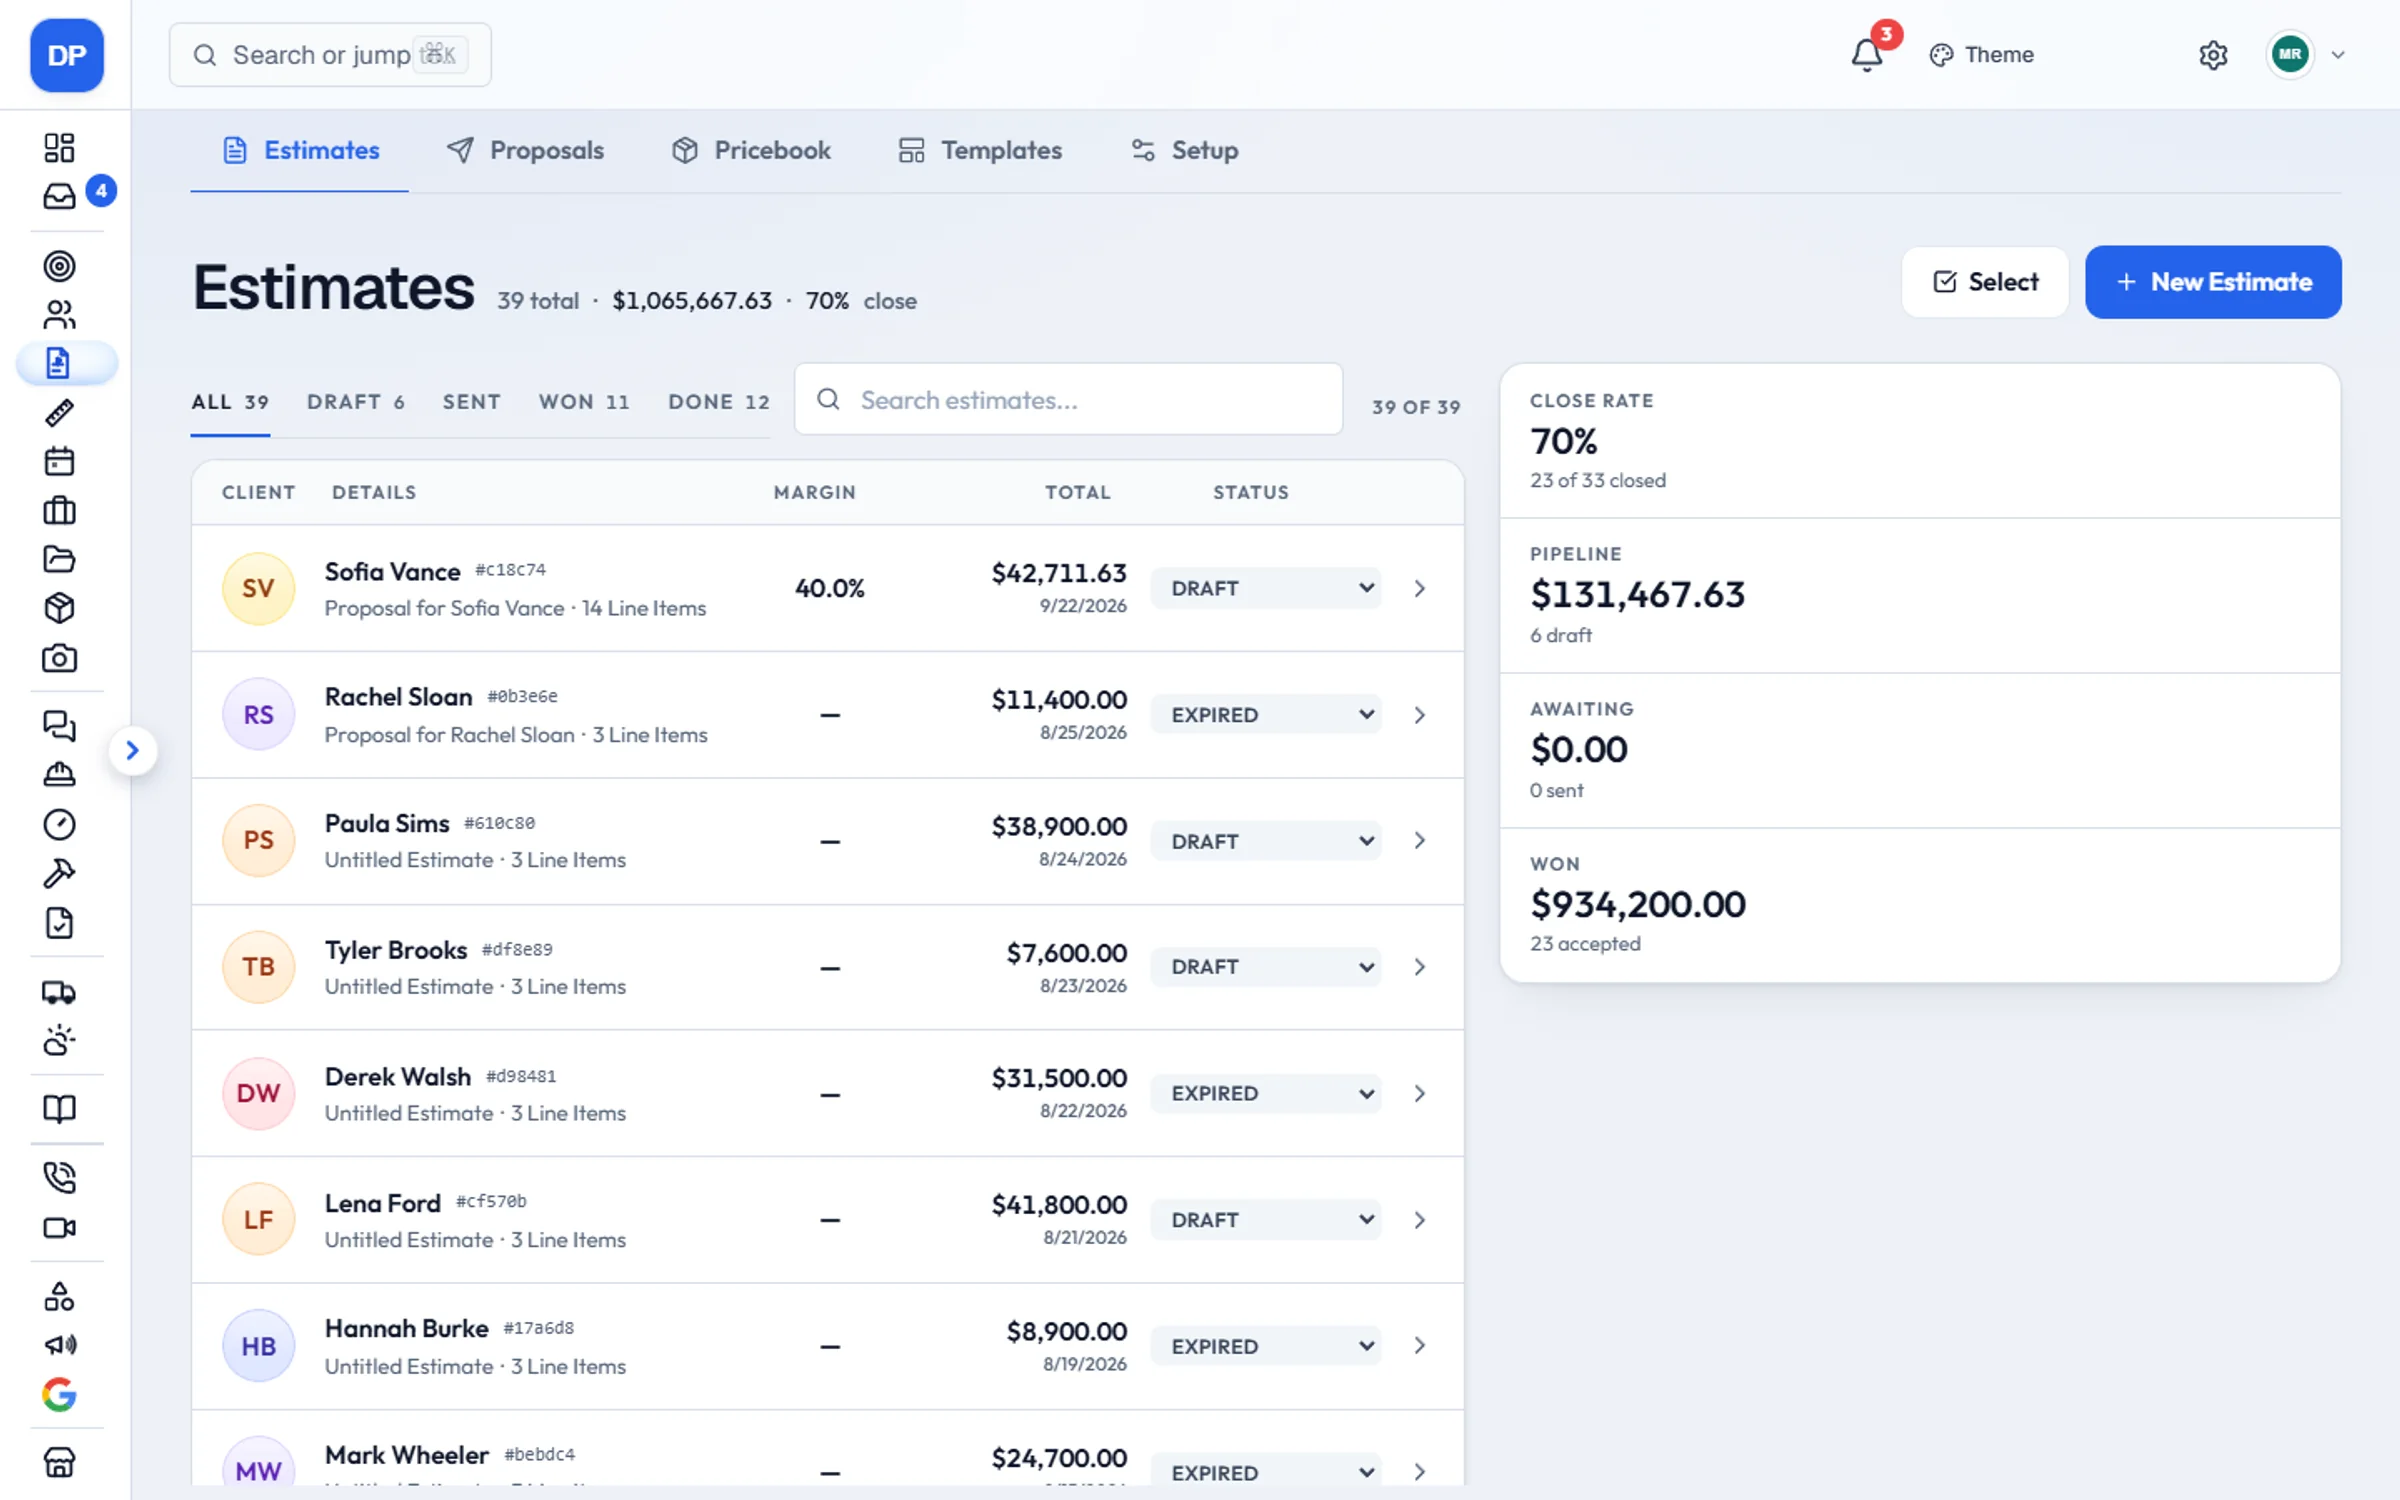Open Rachel Sloan EXPIRED status dropdown
Screen dimensions: 2400x1500
(x=1266, y=714)
